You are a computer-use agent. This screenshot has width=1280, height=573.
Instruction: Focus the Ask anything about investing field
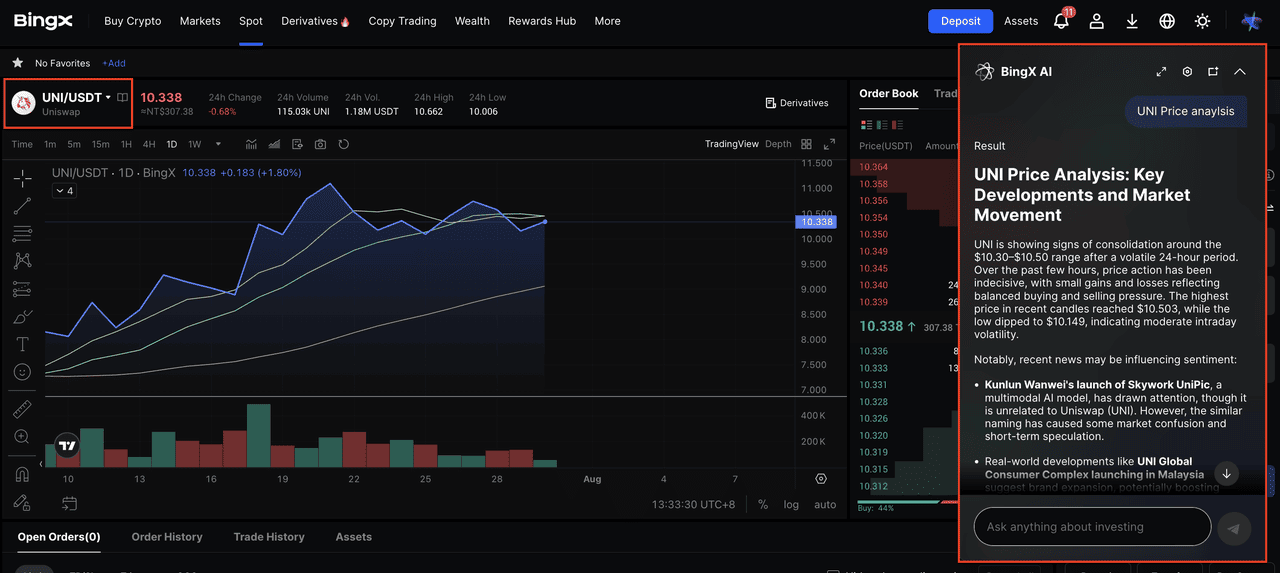tap(1092, 527)
